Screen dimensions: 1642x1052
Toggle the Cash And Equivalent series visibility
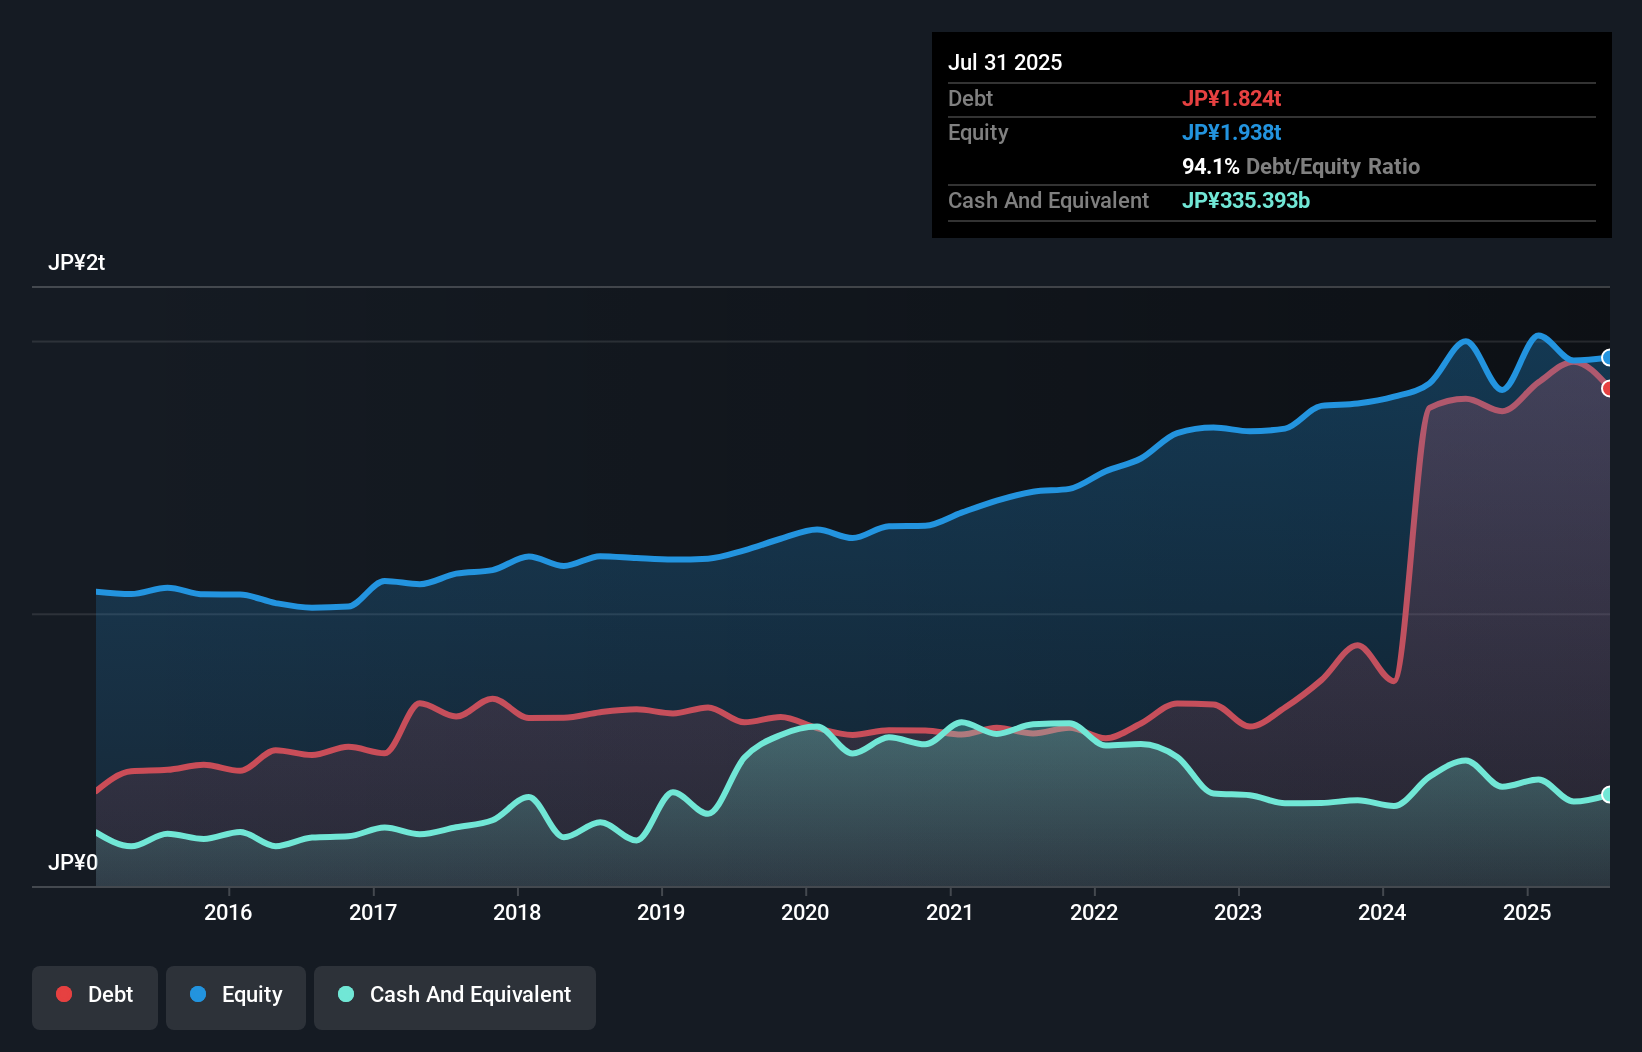(x=455, y=996)
